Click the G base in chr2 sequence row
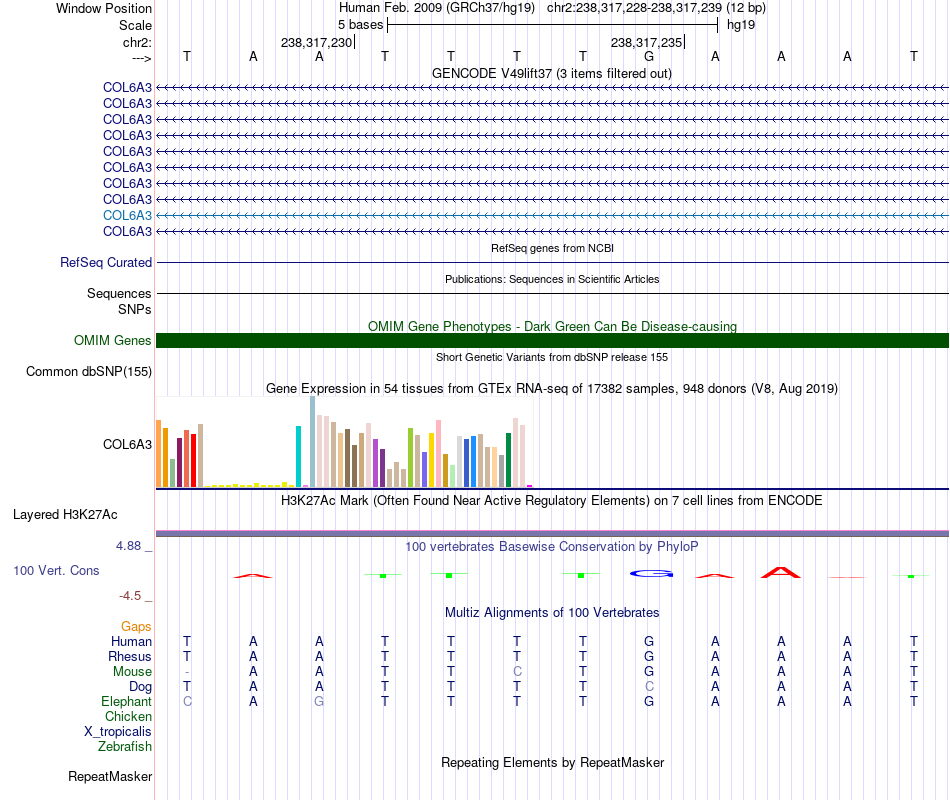 click(x=649, y=56)
